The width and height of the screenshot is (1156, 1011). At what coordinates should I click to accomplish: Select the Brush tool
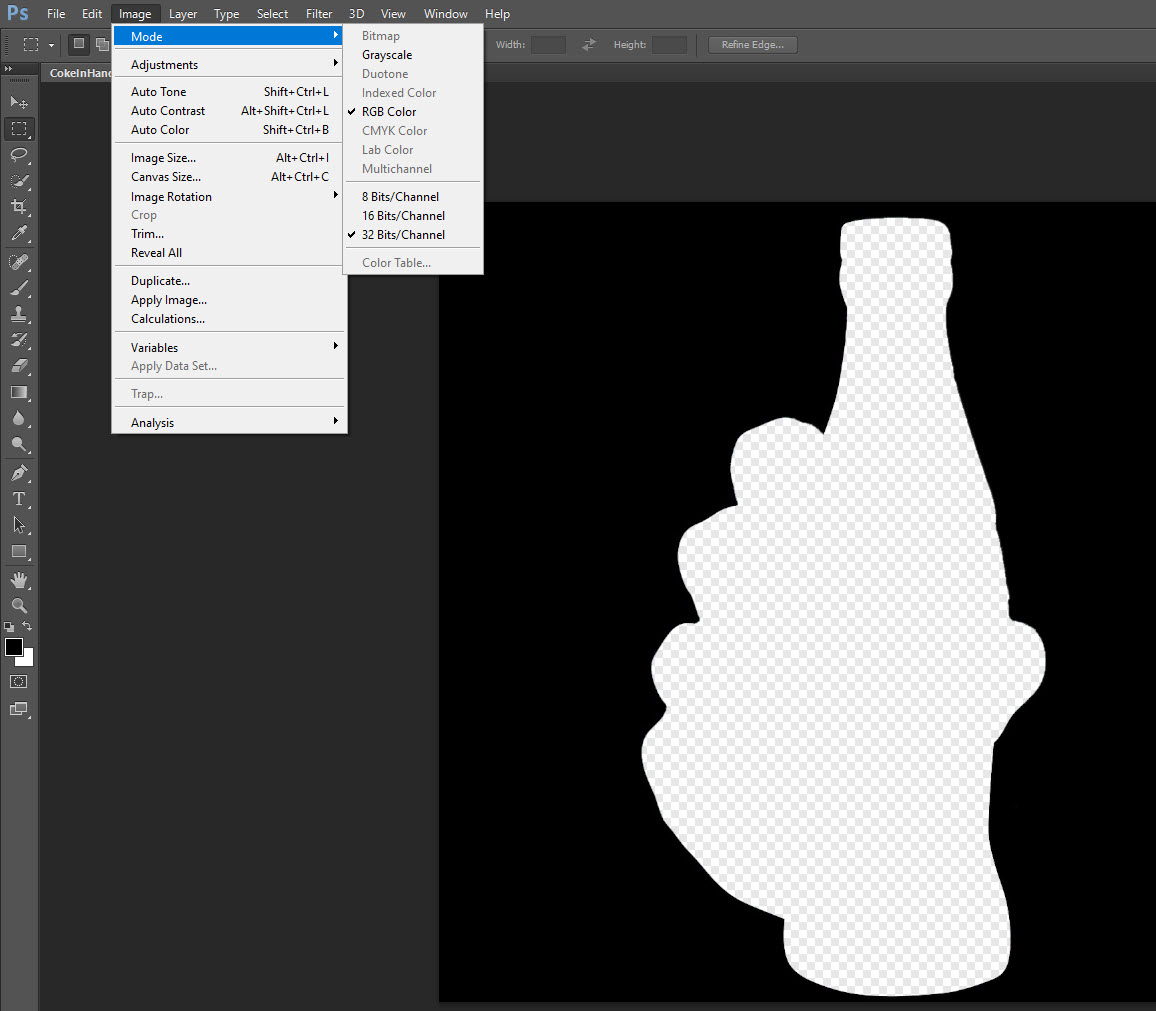[18, 288]
